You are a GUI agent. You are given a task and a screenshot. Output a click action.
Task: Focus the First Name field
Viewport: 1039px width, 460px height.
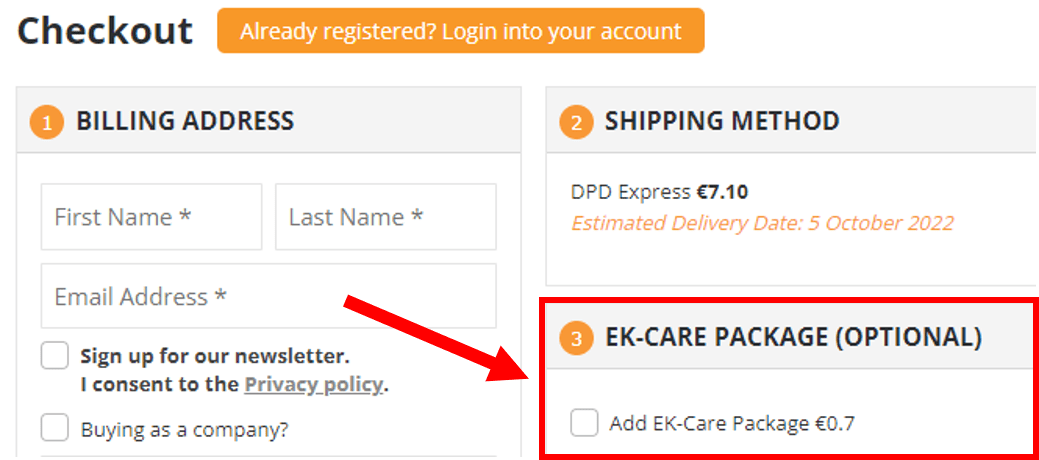point(152,217)
